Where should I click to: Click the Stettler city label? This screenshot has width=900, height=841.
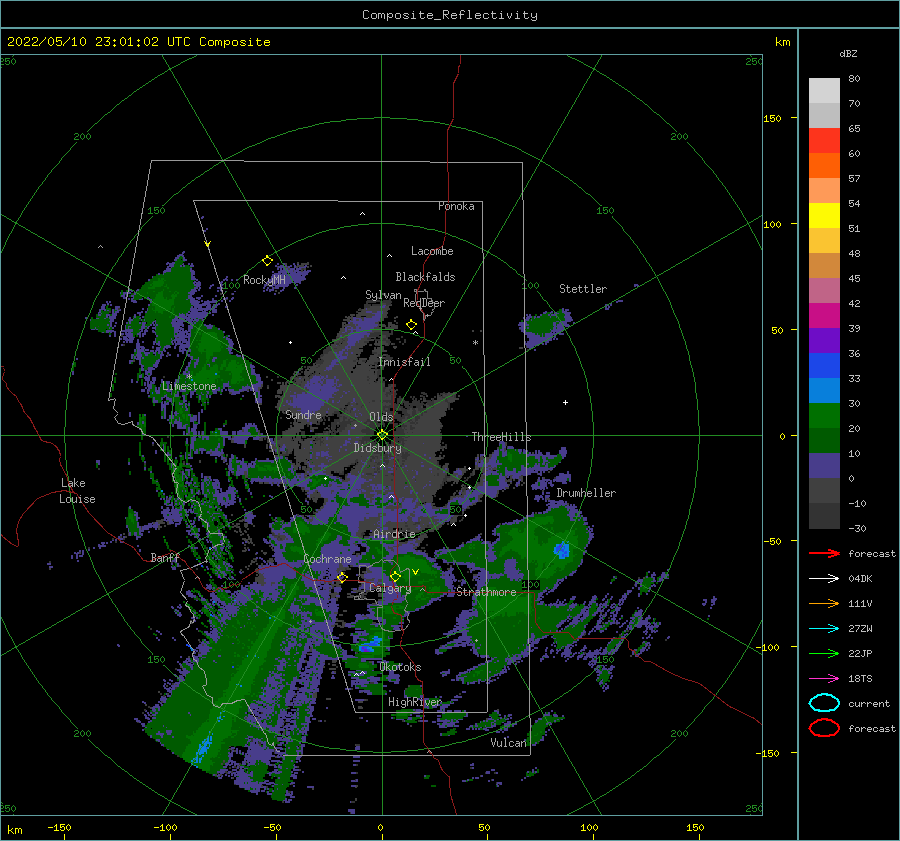[583, 289]
